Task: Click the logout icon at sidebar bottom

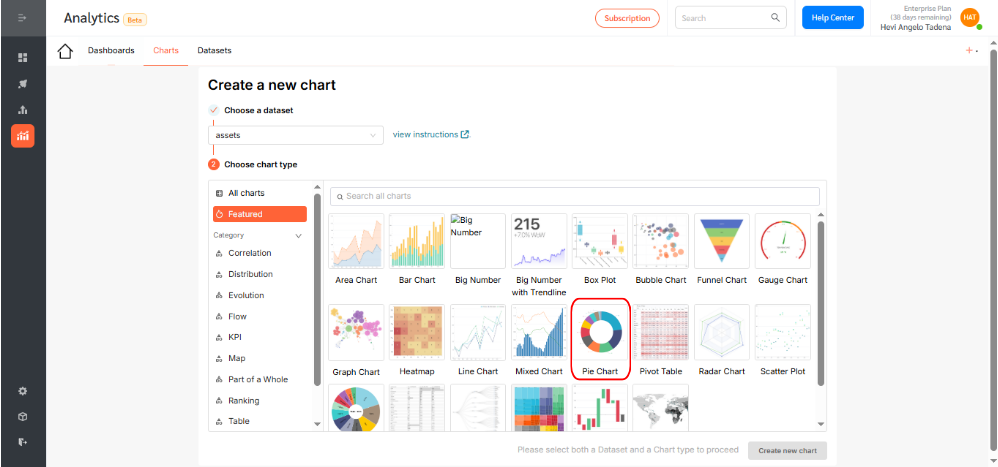Action: 23,442
